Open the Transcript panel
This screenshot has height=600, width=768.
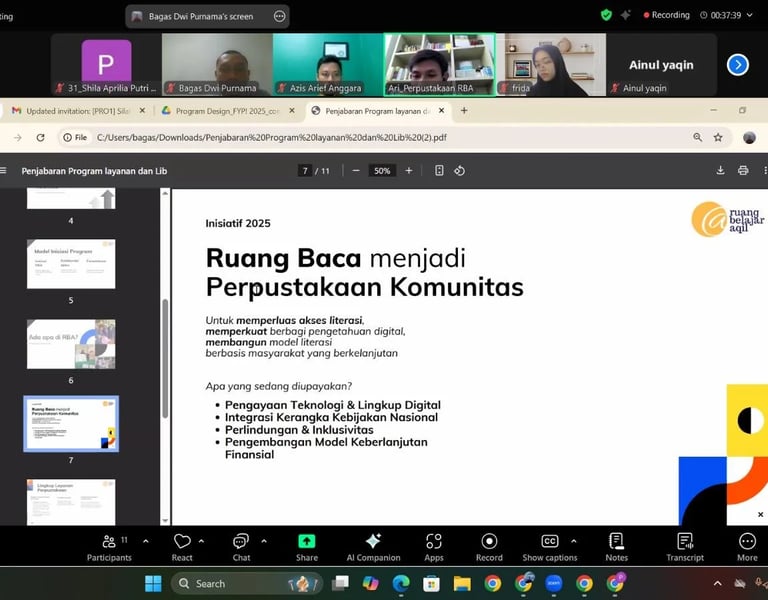(685, 548)
